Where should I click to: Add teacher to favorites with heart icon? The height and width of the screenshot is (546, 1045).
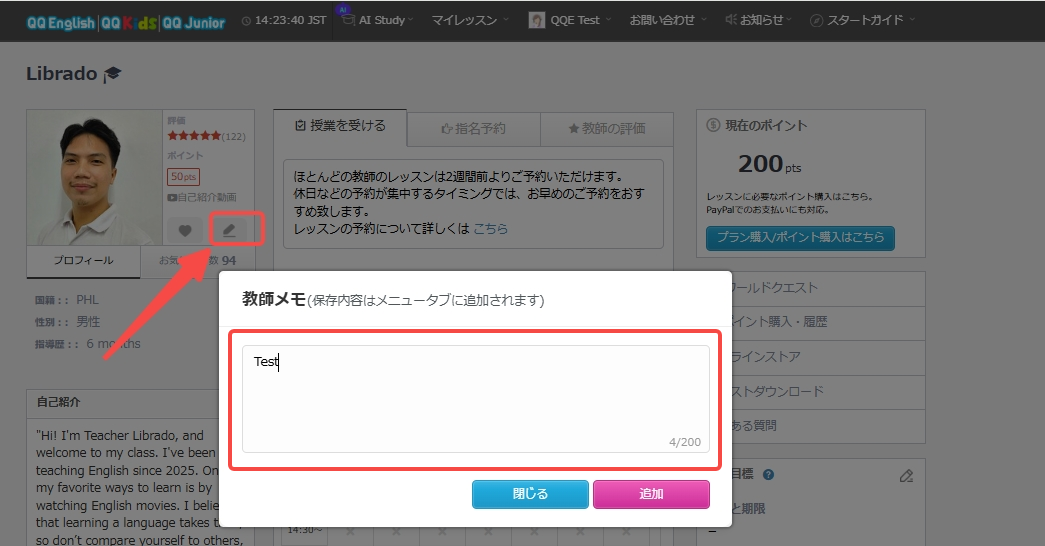(x=185, y=231)
